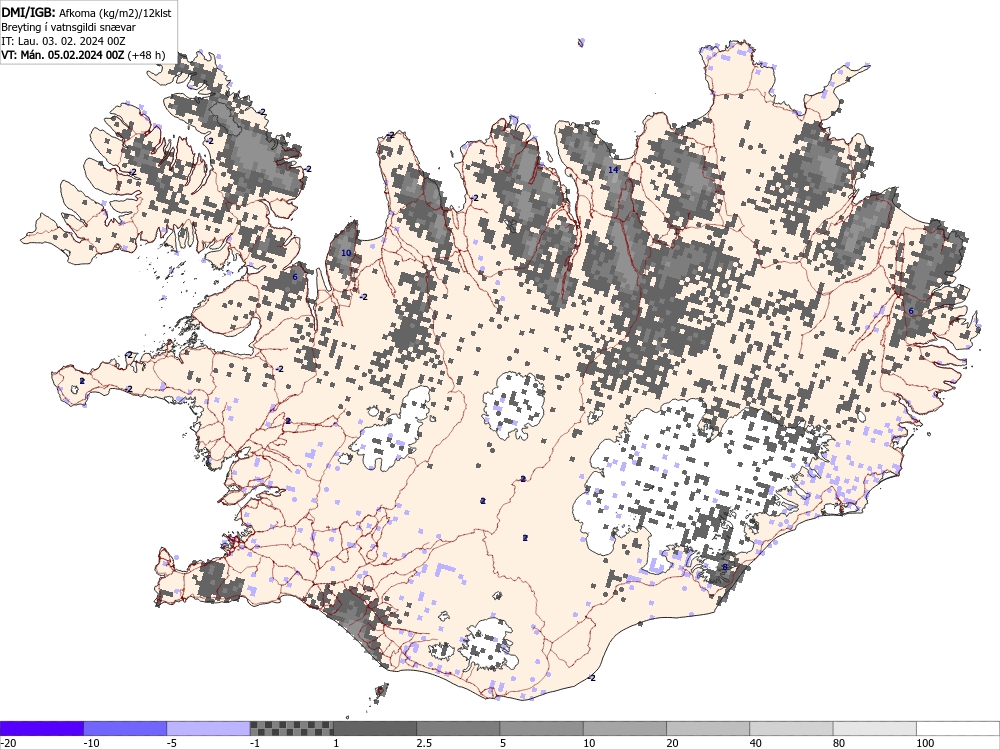Select the darkest gray 1 to 2.5 legend swatch
This screenshot has width=1000, height=750.
[x=375, y=728]
